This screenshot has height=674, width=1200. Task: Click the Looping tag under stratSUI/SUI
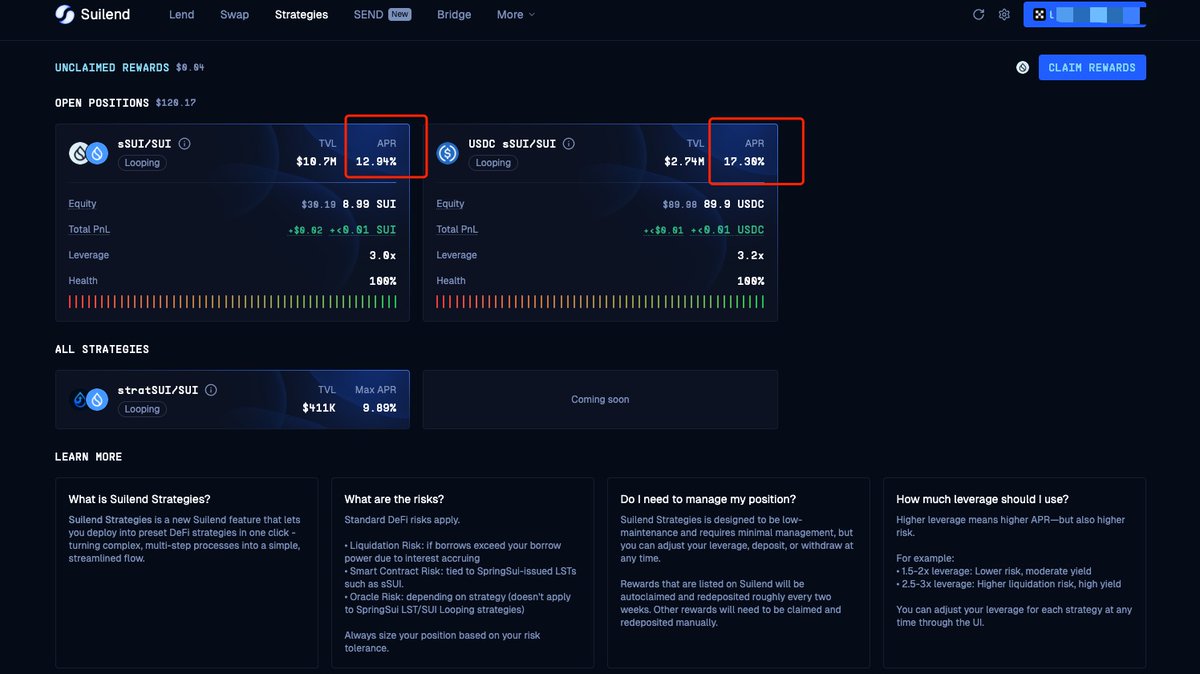(x=142, y=409)
